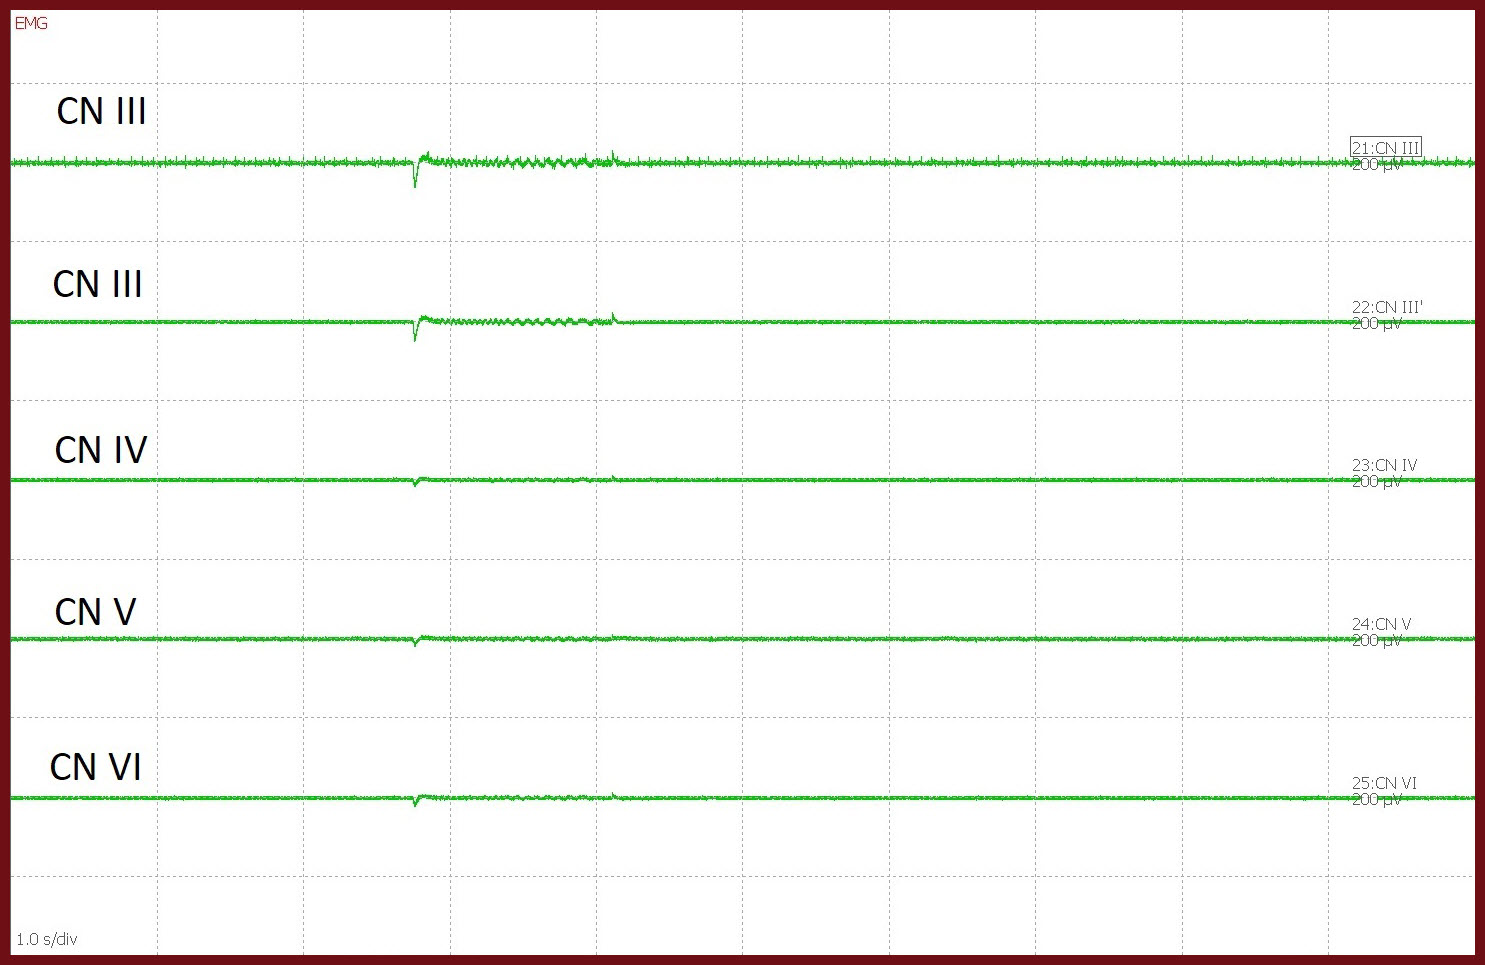
Task: Click the large CN III annotation on second trace
Action: [97, 284]
